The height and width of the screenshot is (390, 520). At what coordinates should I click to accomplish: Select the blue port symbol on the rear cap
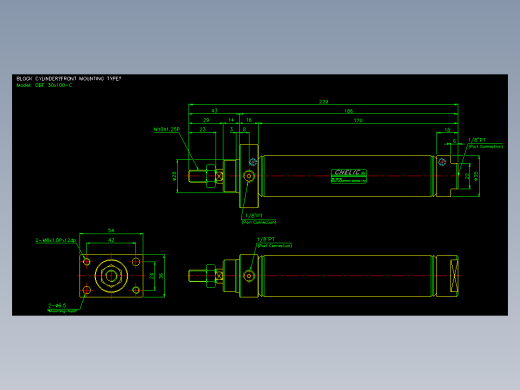click(442, 162)
